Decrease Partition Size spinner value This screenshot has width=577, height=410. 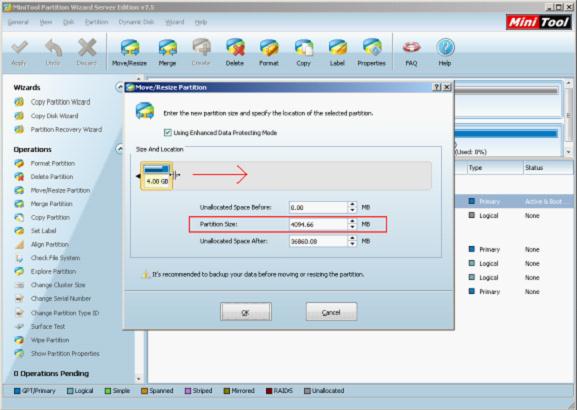pyautogui.click(x=353, y=227)
